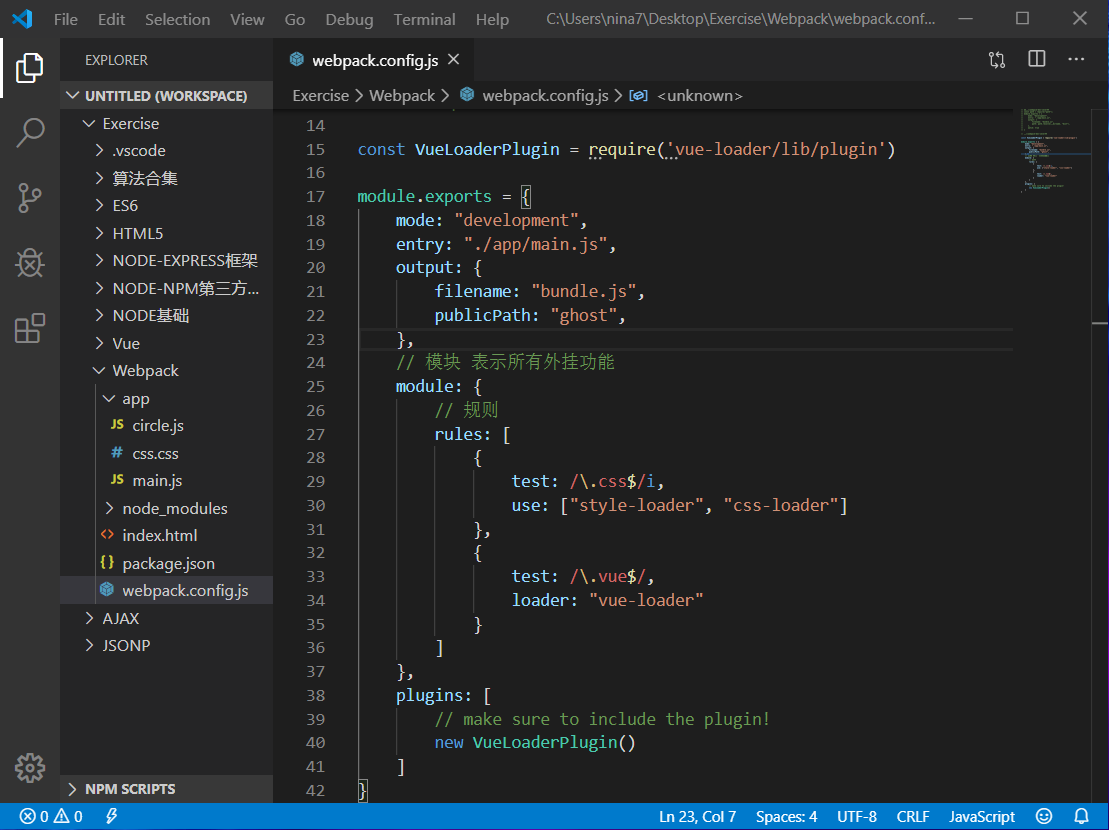Open package.json in the explorer
This screenshot has height=830, width=1109.
tap(166, 563)
